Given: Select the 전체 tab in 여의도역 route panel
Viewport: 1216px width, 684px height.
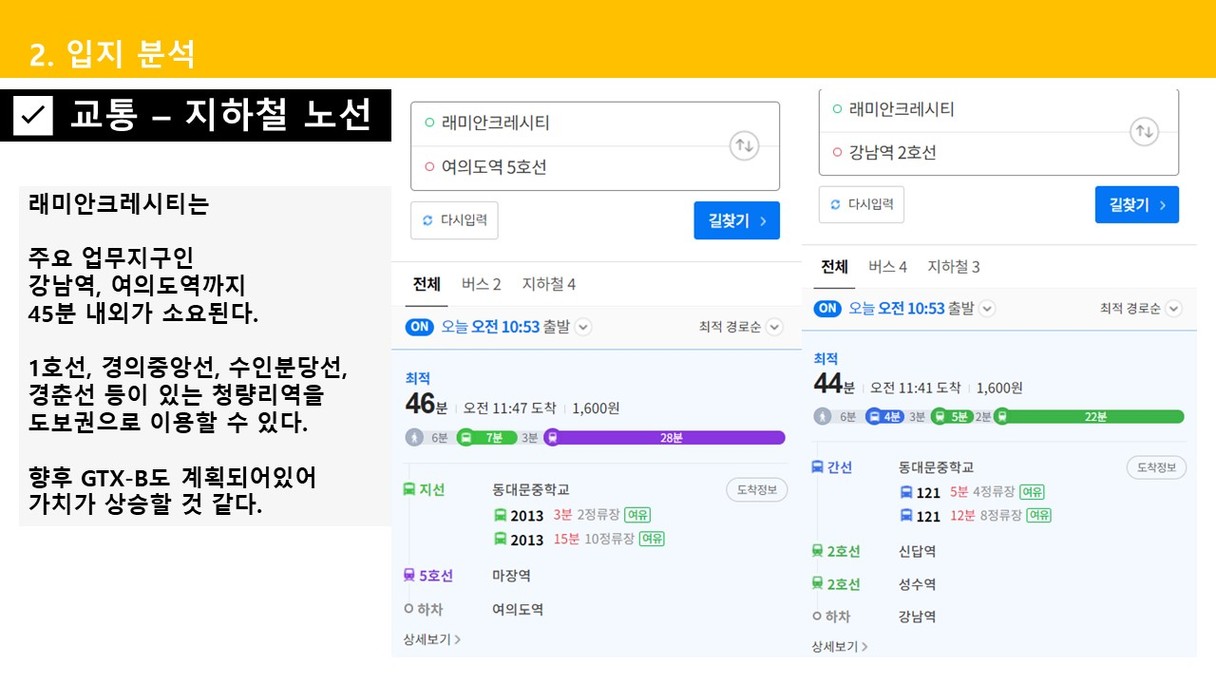Looking at the screenshot, I should (427, 284).
